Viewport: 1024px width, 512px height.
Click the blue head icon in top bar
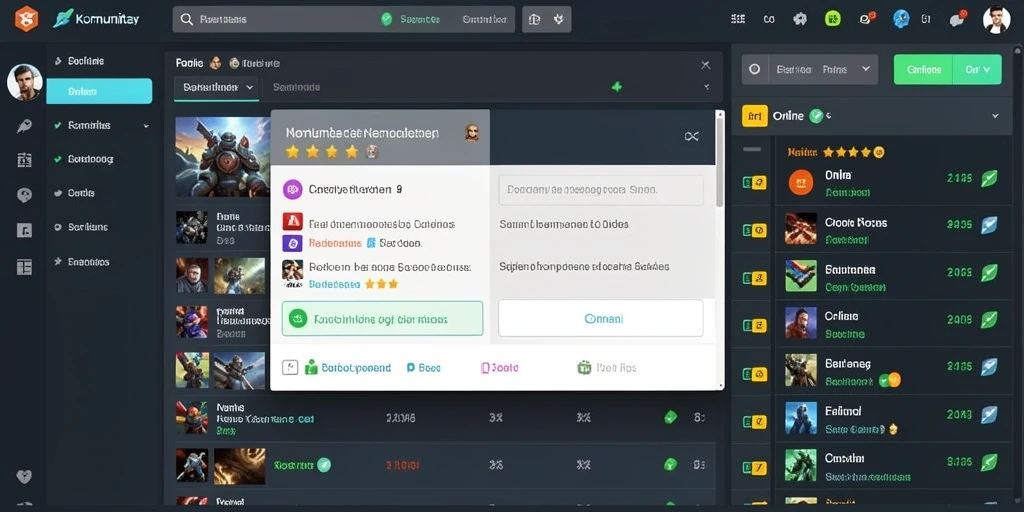(x=901, y=19)
